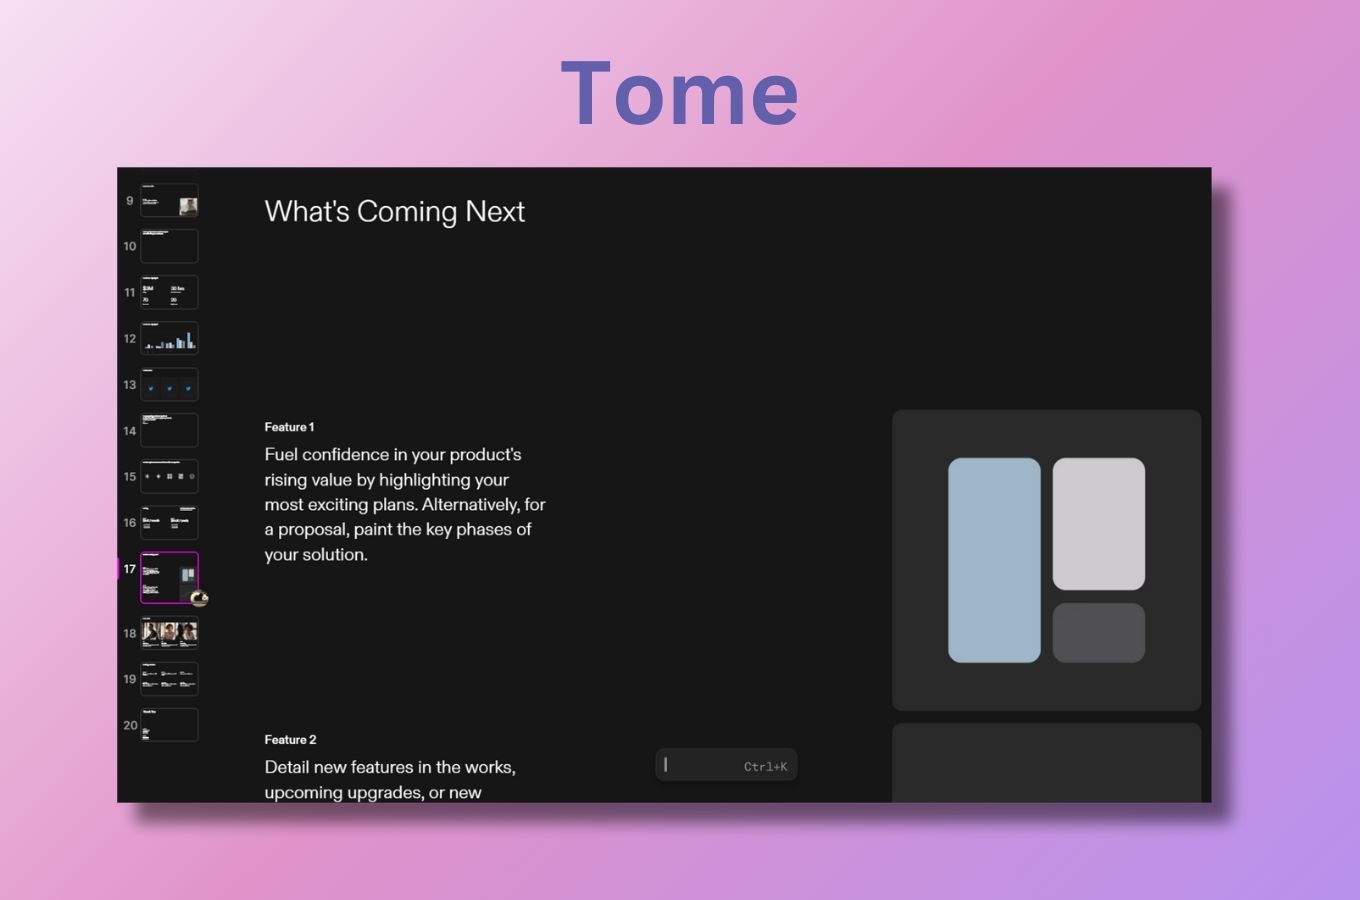This screenshot has height=900, width=1360.
Task: Select slide 20 thumbnail
Action: pyautogui.click(x=169, y=725)
